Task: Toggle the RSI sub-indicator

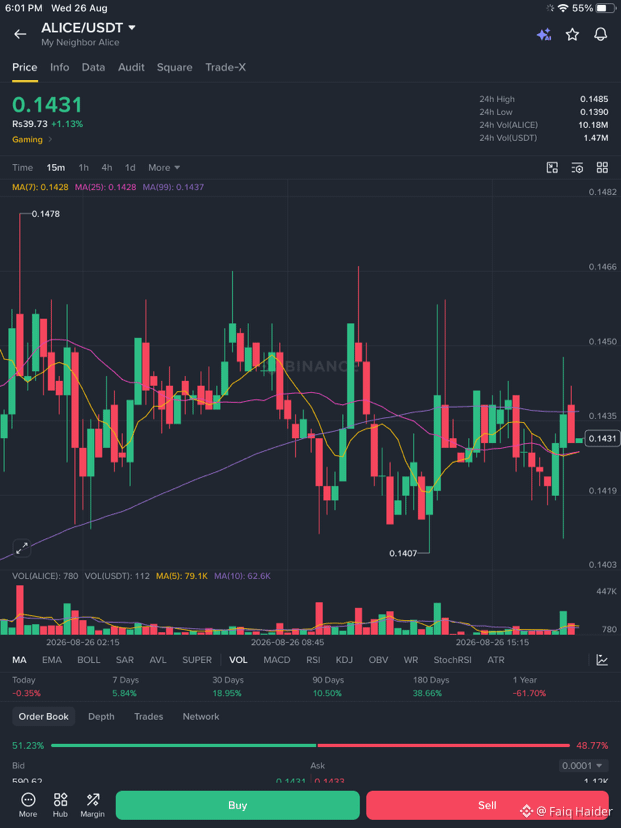Action: click(x=313, y=660)
